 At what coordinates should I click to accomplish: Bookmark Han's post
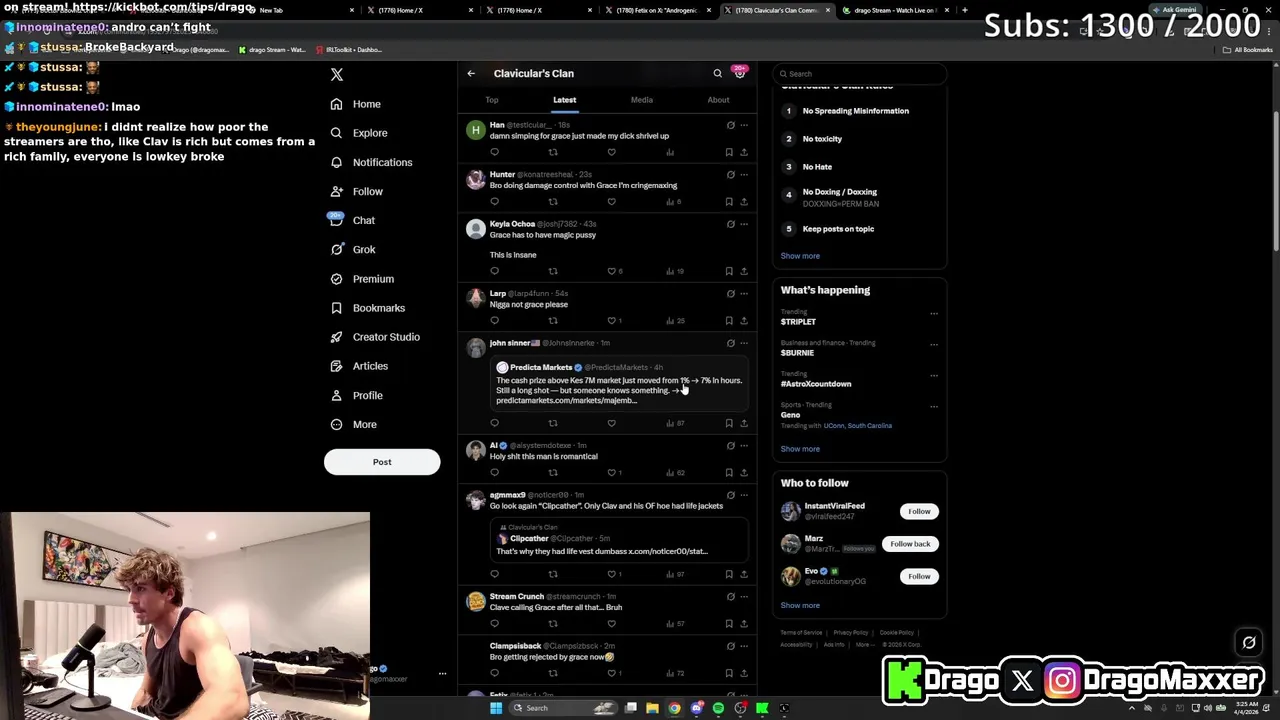[x=729, y=152]
